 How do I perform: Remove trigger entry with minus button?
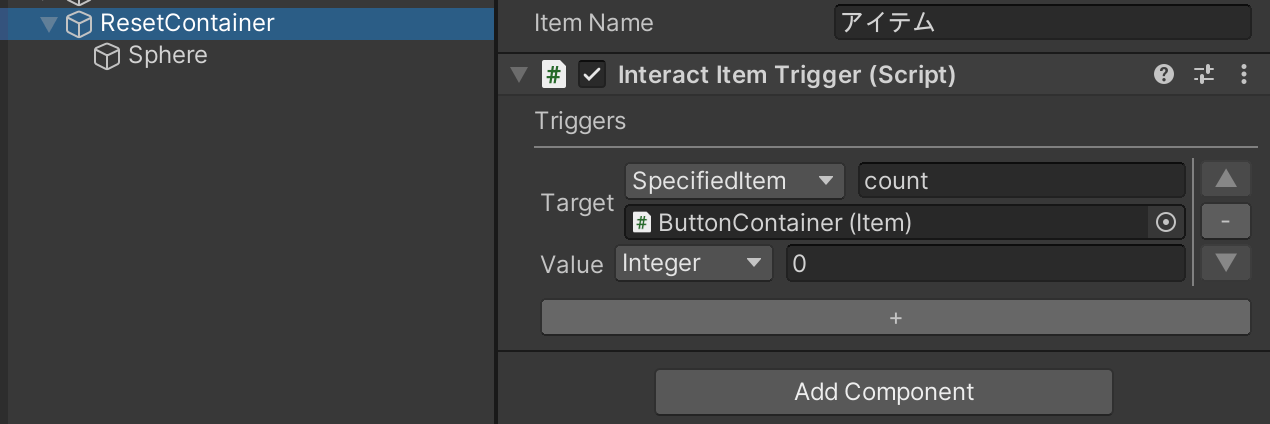(1226, 222)
